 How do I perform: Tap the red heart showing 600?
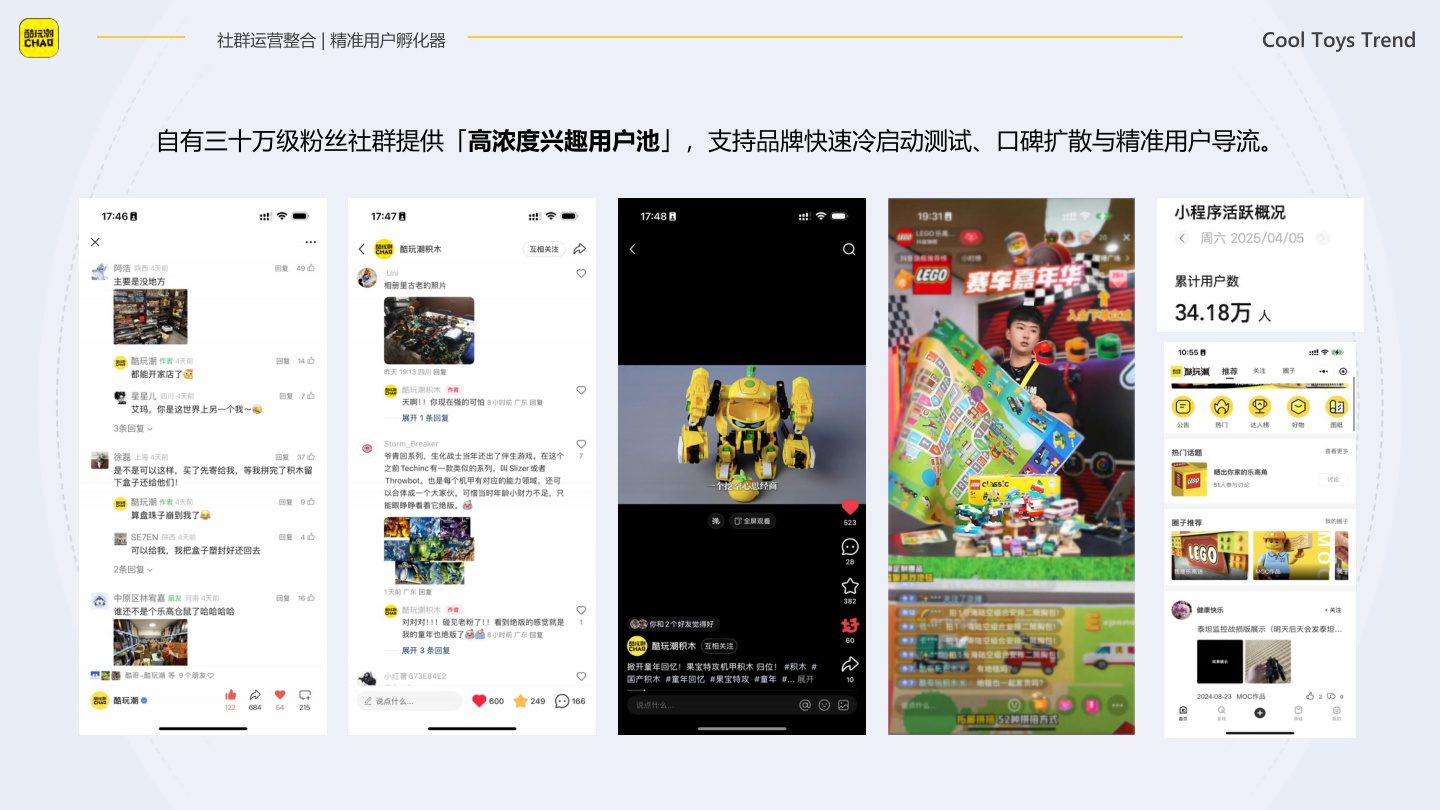pos(479,701)
